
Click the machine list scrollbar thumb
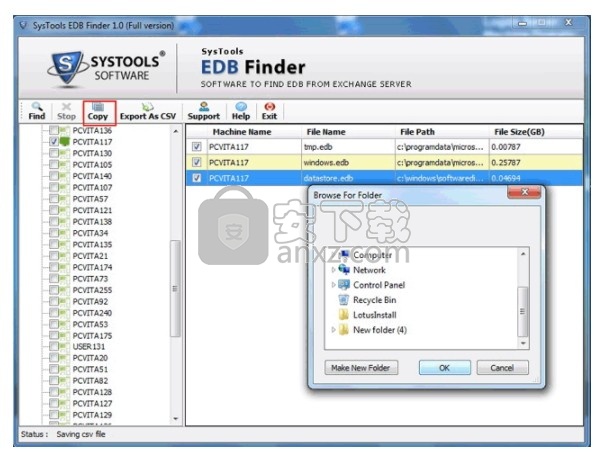(175, 289)
